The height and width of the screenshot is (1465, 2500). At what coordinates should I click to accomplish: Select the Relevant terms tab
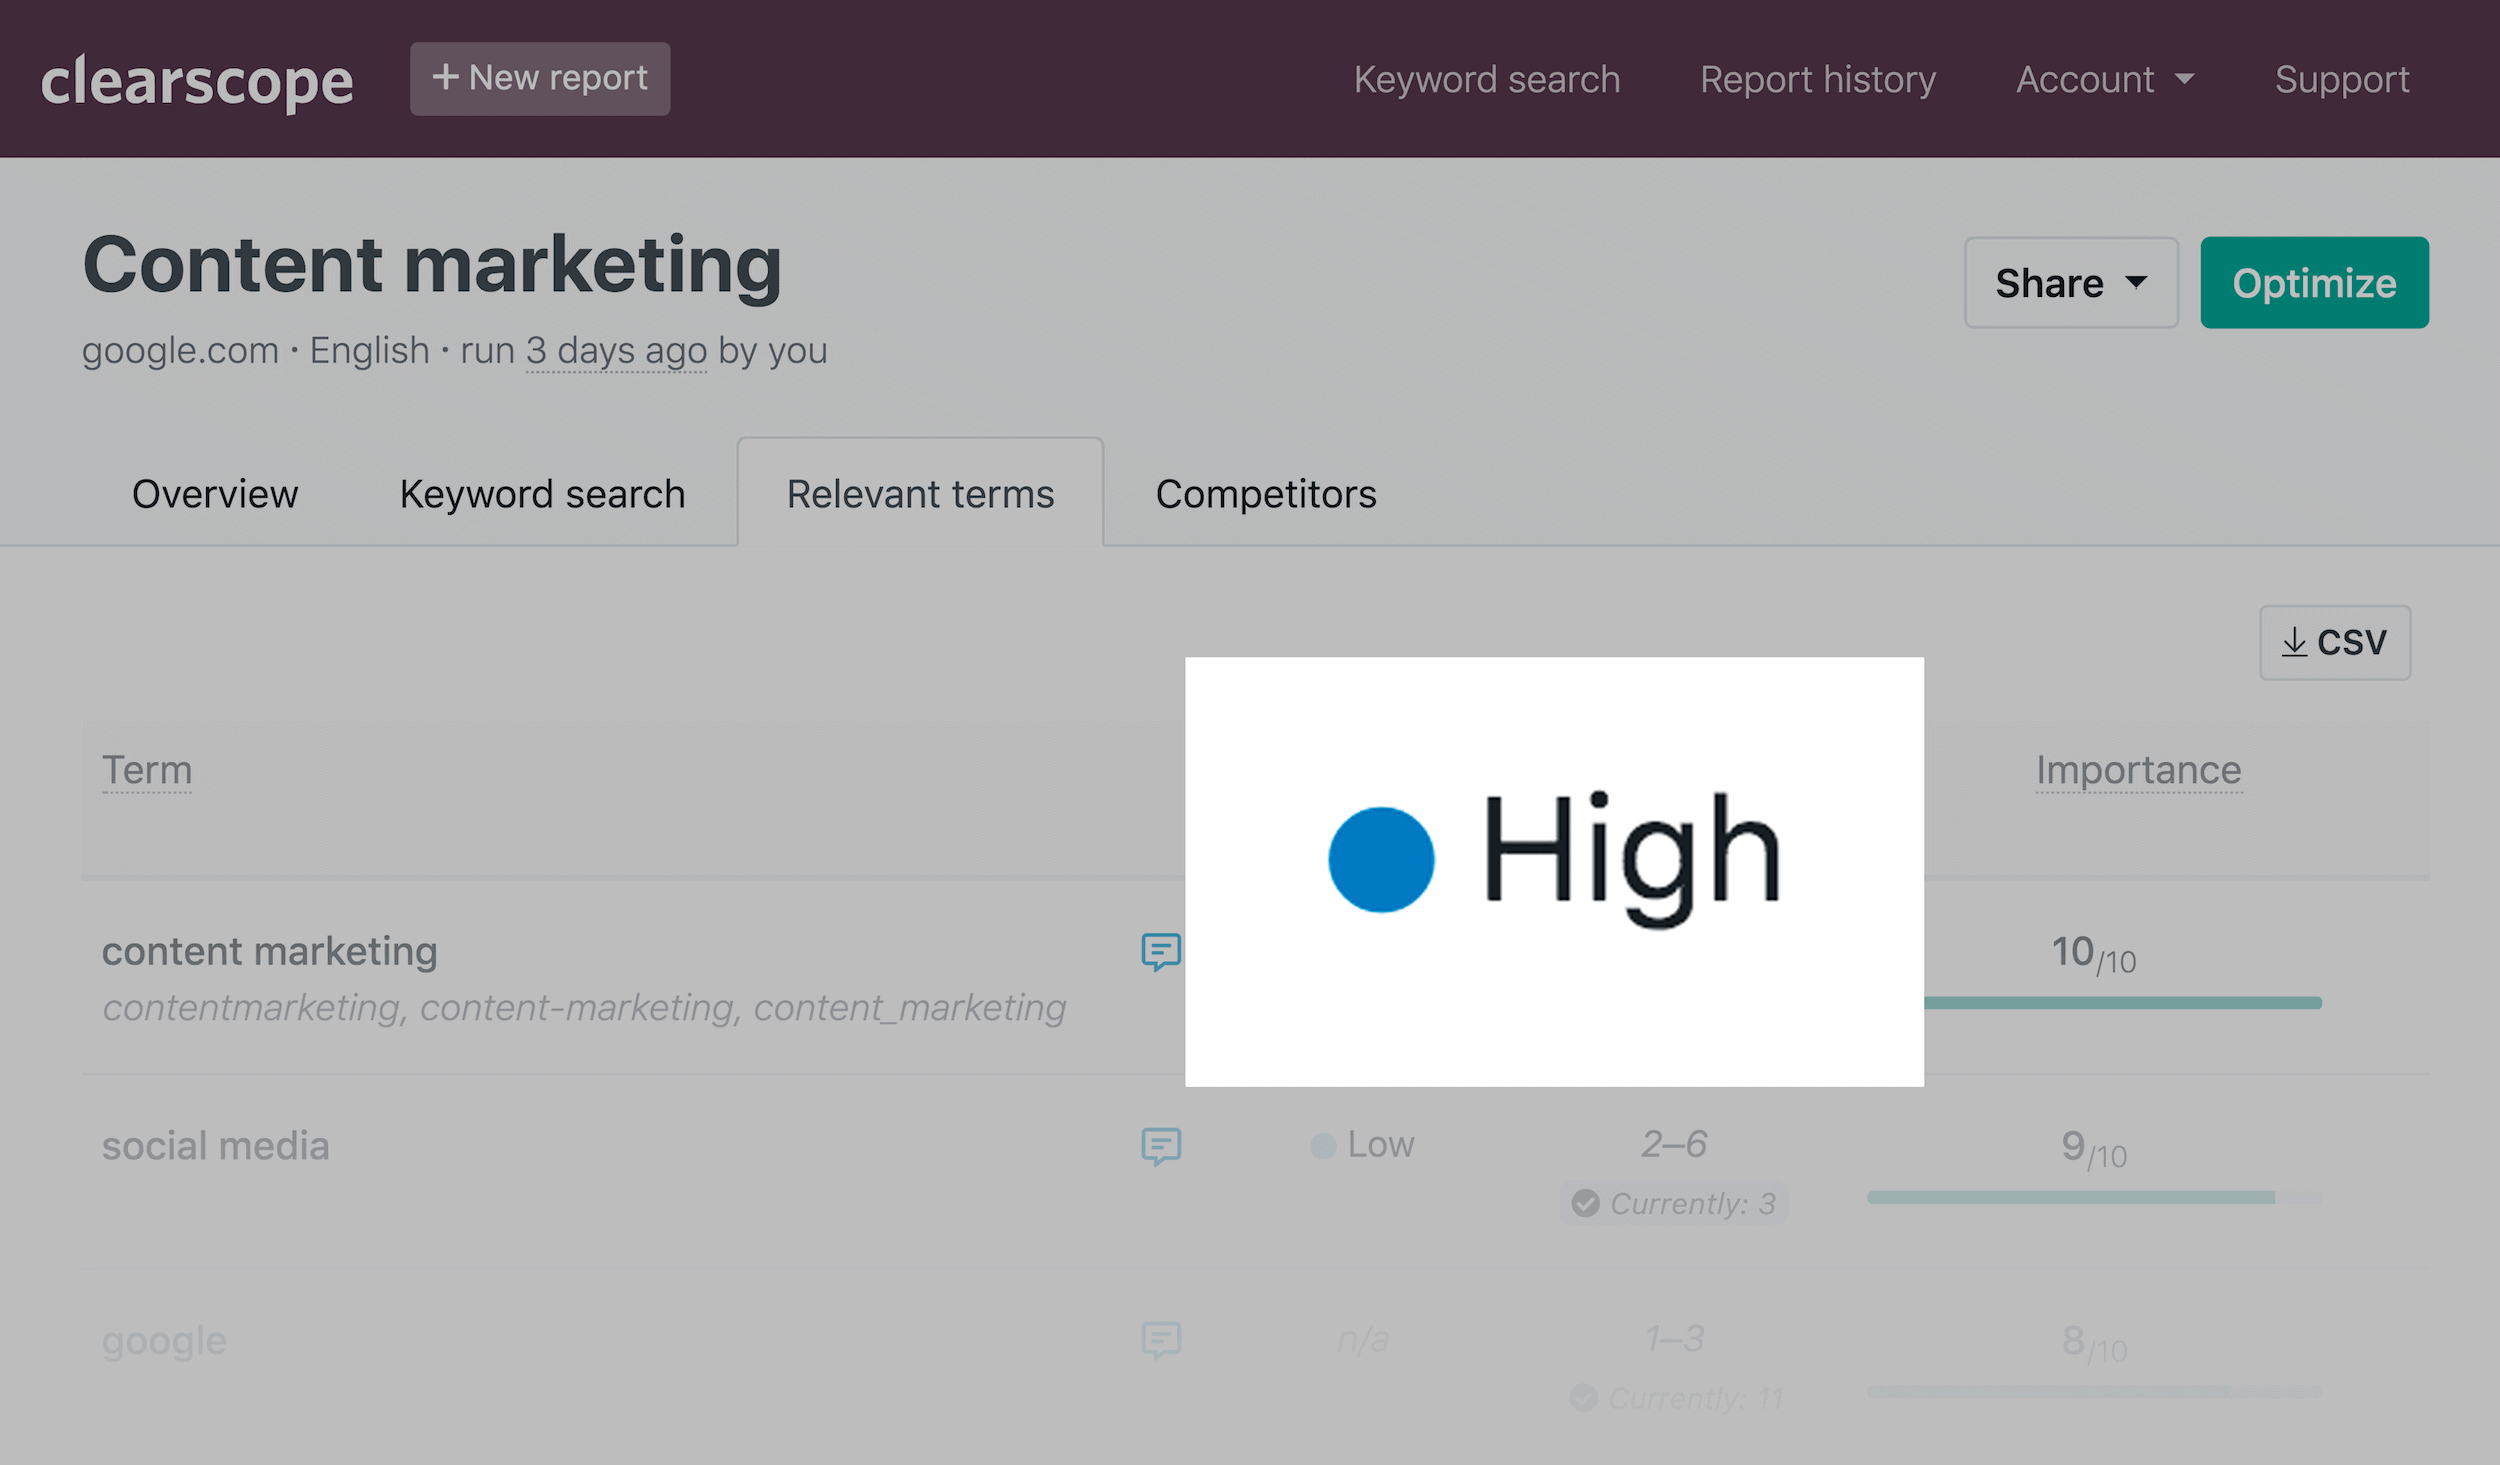pyautogui.click(x=919, y=494)
